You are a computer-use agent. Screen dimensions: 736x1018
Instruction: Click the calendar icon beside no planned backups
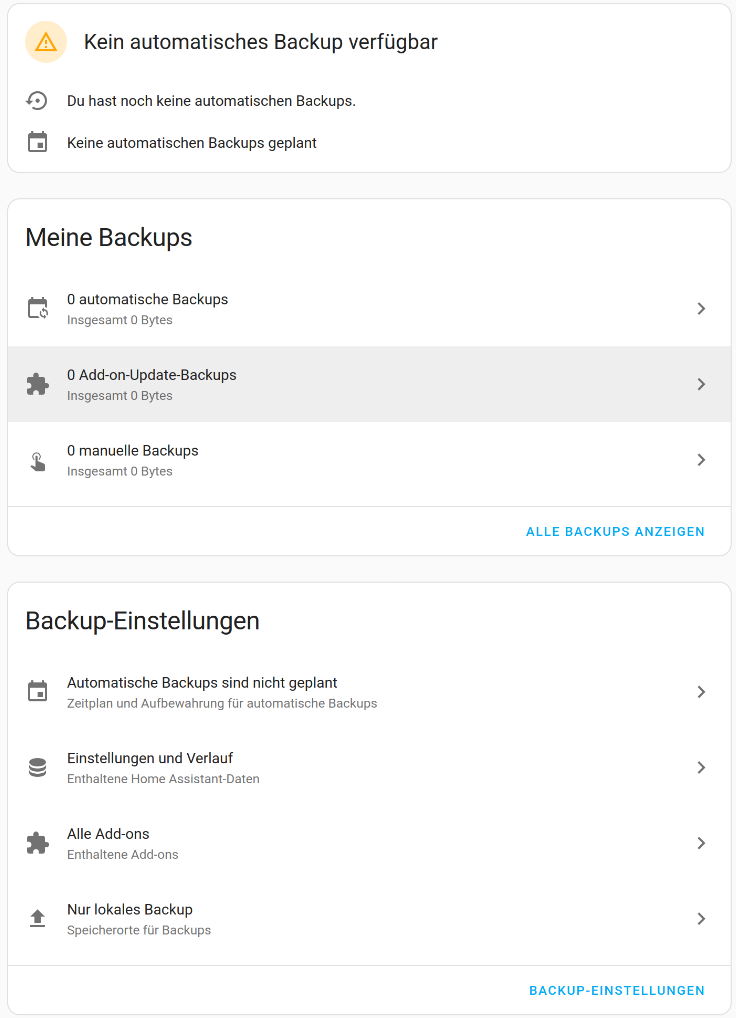[37, 143]
